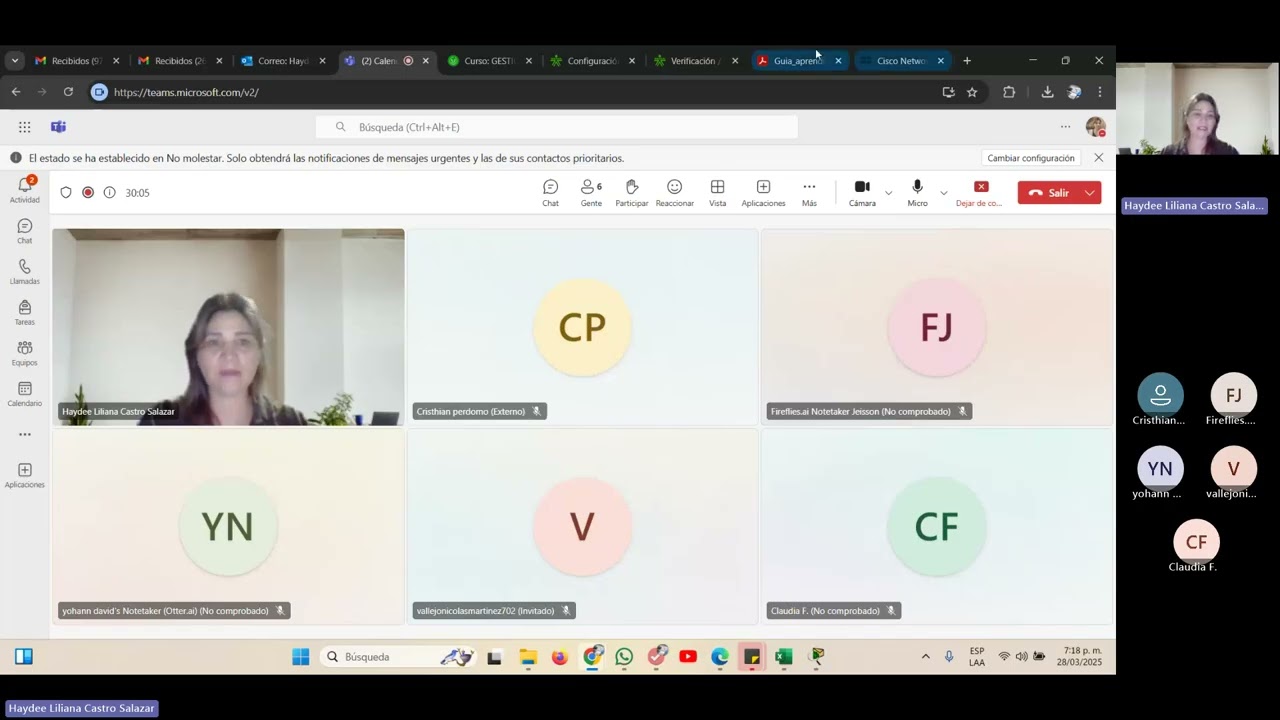Viewport: 1280px width, 720px height.
Task: Click the meeting security shield icon
Action: 66,193
